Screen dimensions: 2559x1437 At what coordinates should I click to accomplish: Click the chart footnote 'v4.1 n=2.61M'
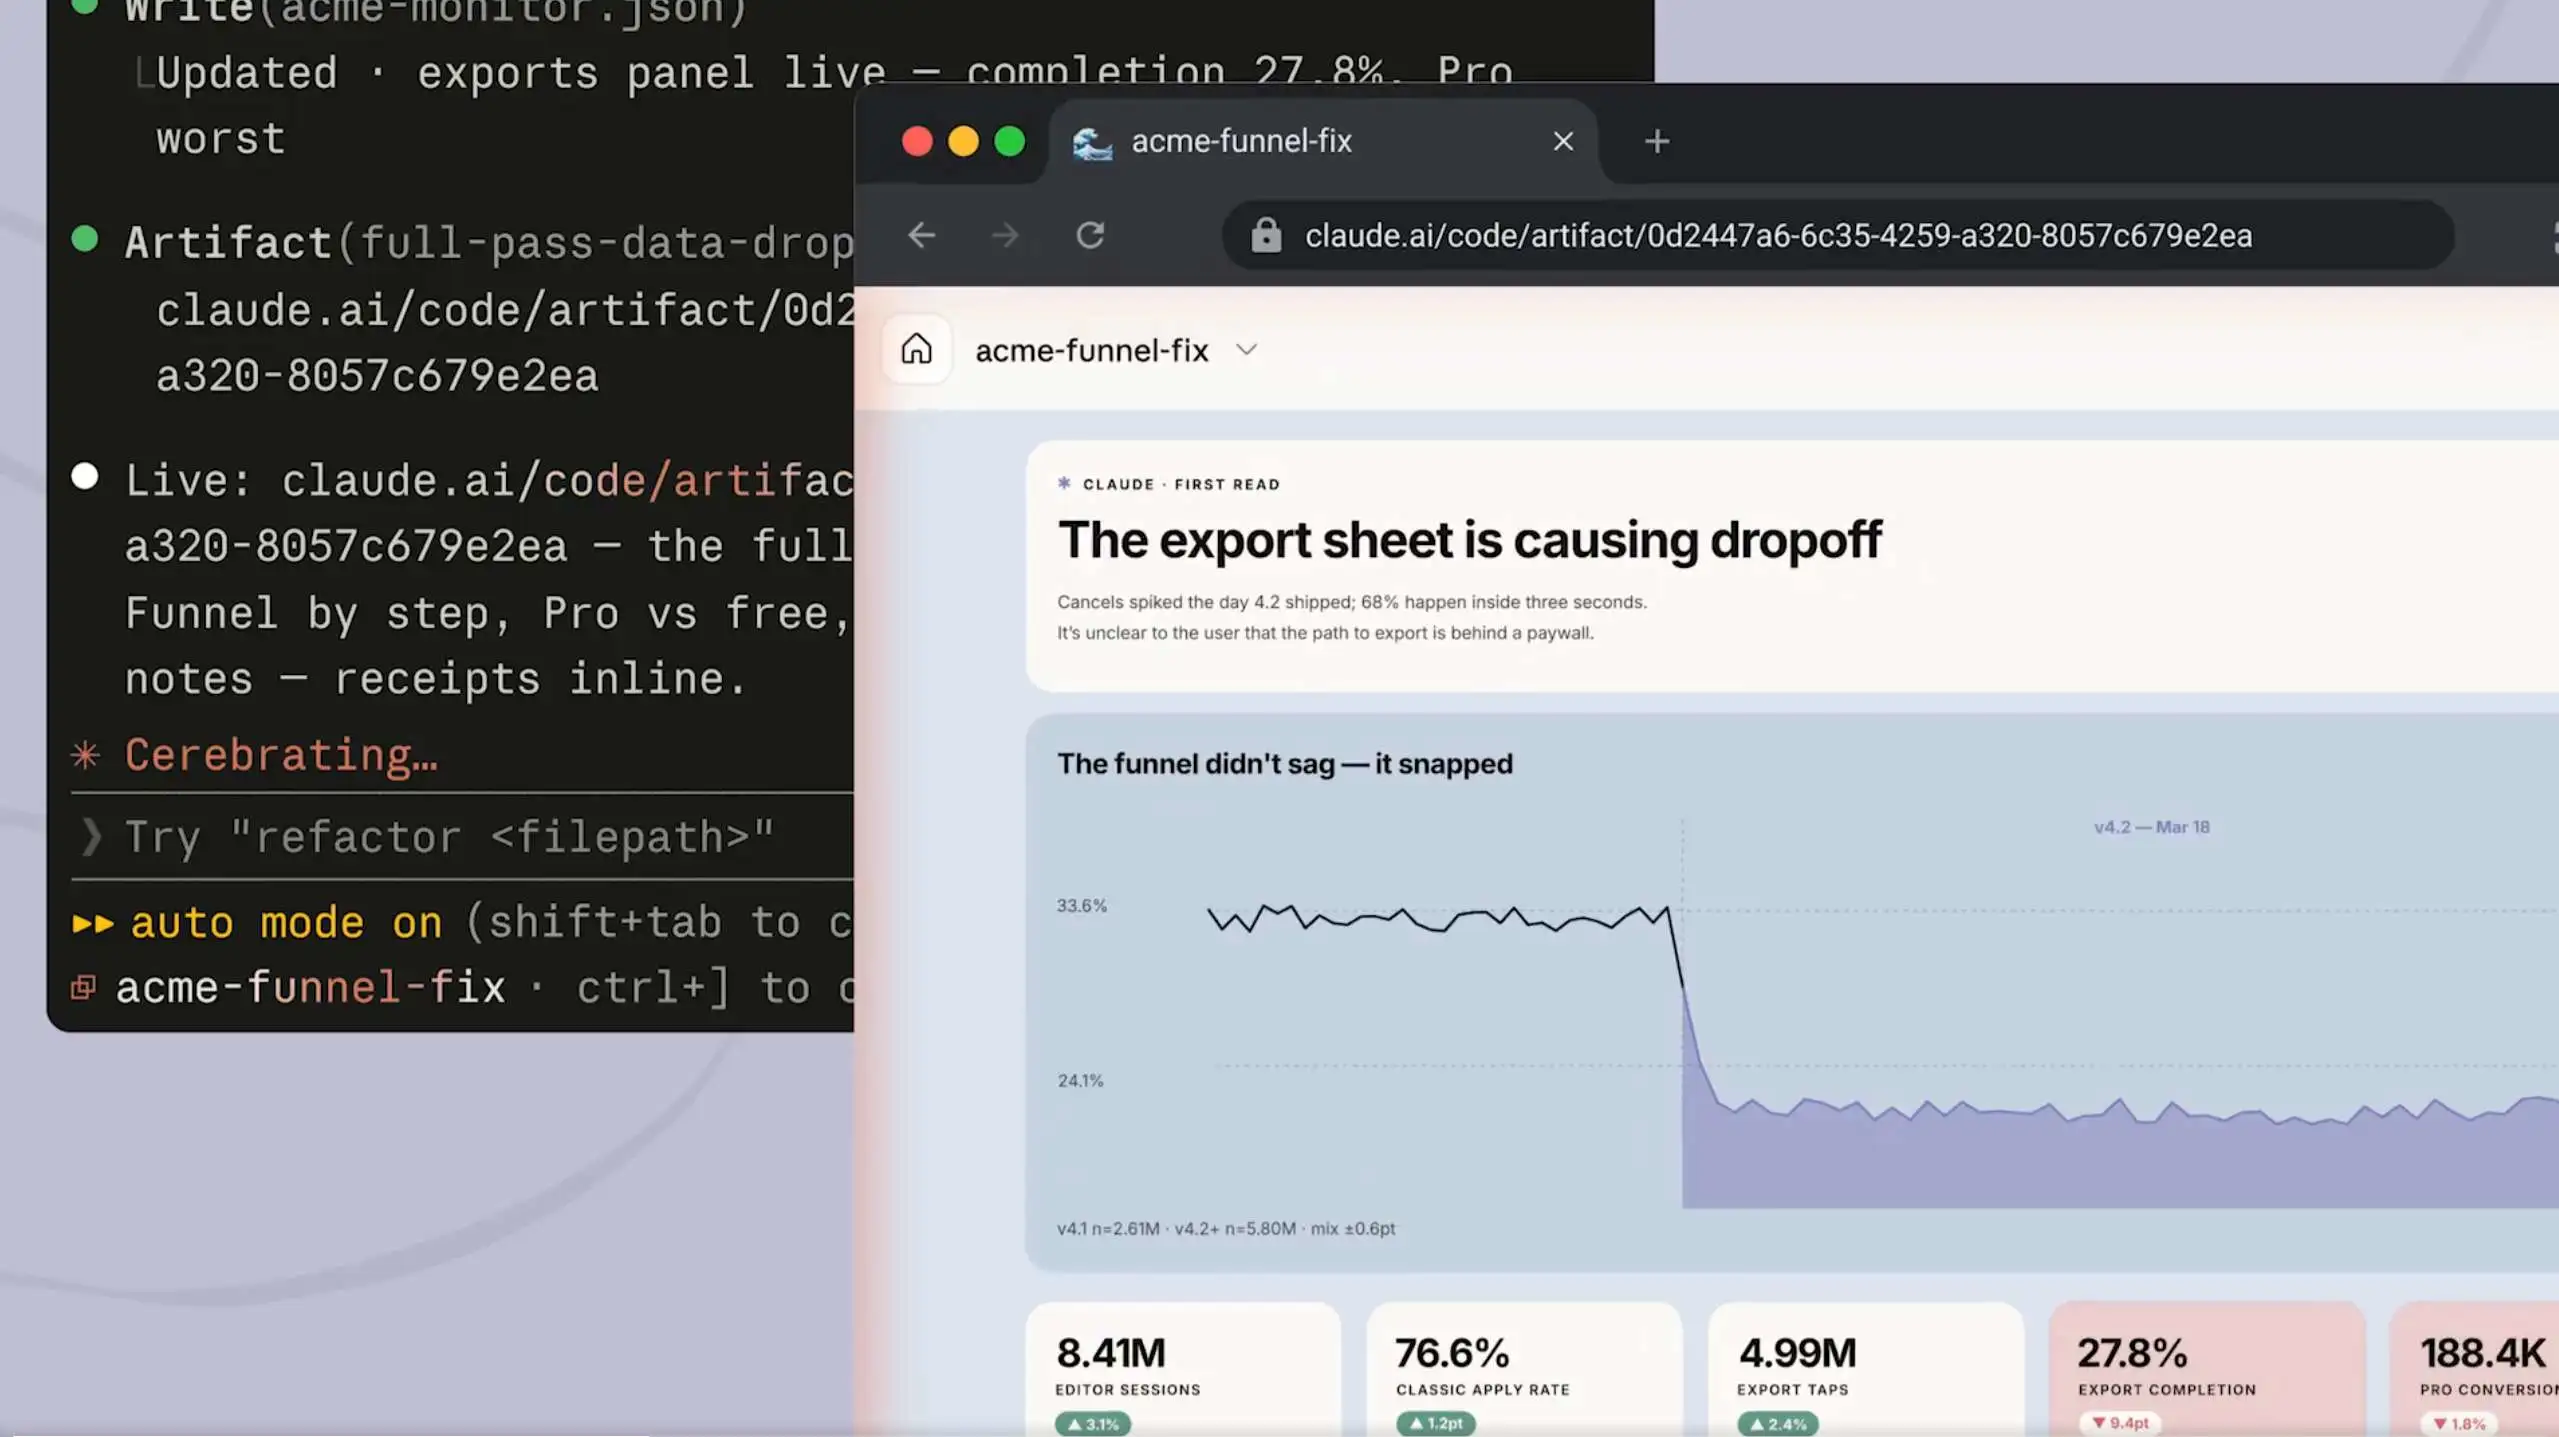[1108, 1228]
